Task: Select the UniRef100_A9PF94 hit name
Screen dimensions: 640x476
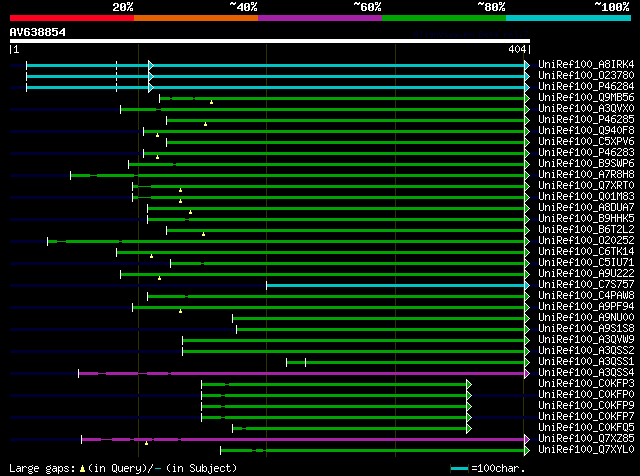Action: pos(586,307)
